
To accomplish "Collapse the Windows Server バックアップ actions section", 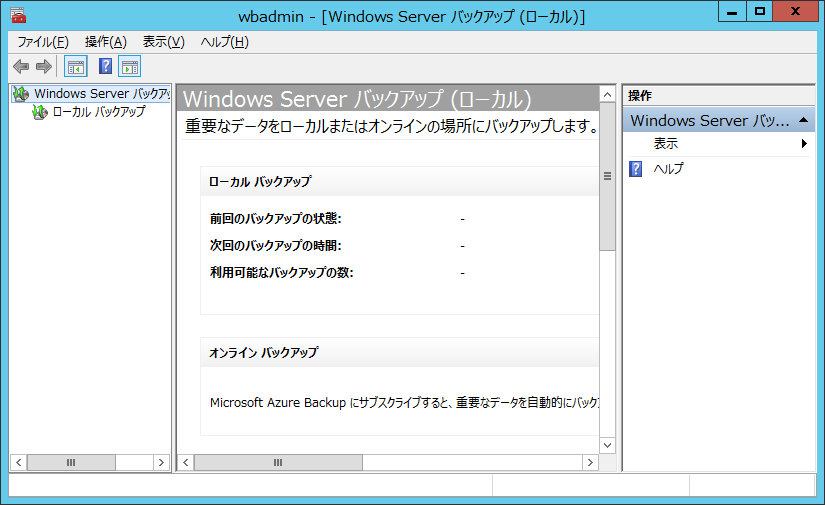I will click(x=804, y=120).
